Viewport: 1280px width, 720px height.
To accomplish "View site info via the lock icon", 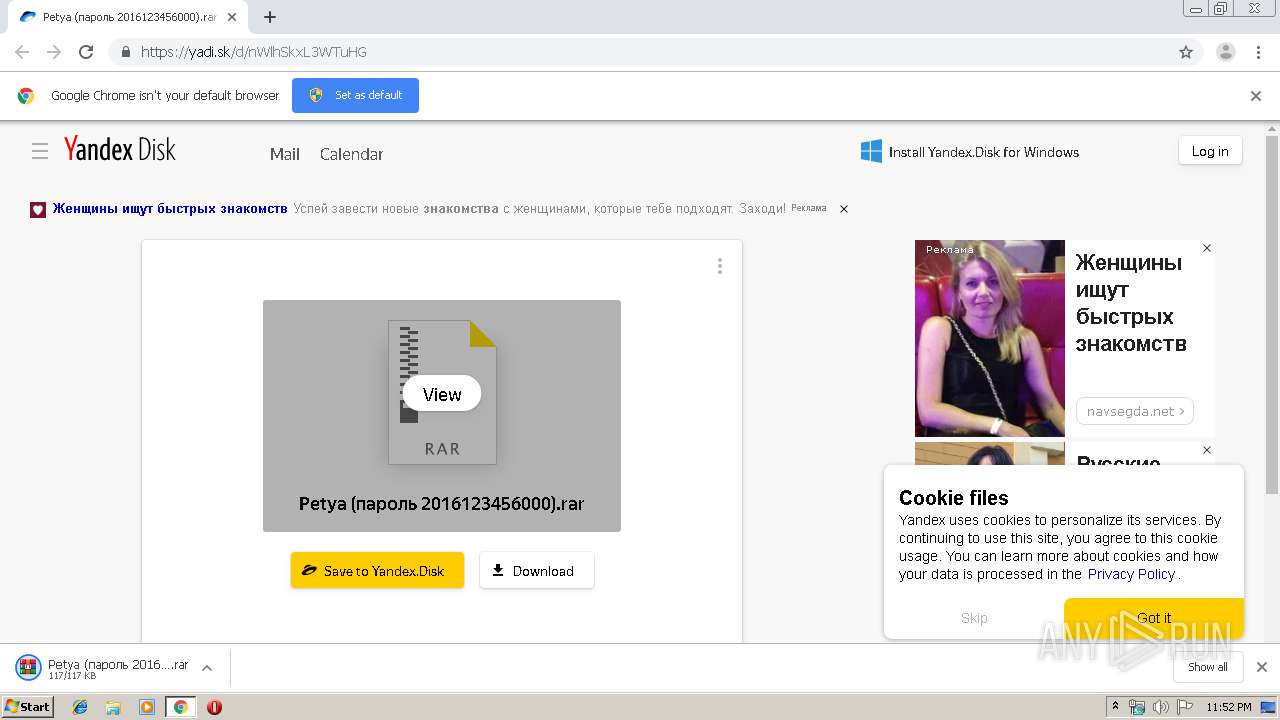I will (x=125, y=52).
